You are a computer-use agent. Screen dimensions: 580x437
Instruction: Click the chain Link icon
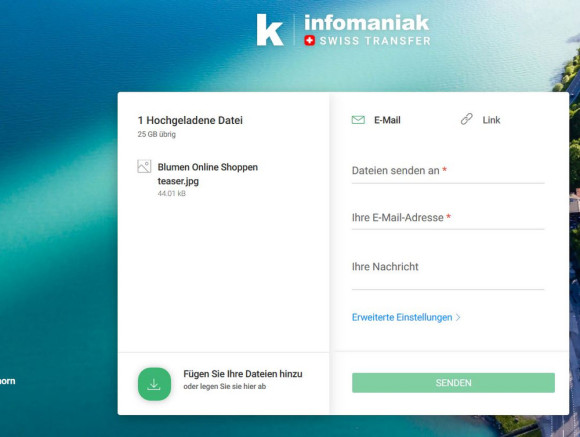click(466, 119)
